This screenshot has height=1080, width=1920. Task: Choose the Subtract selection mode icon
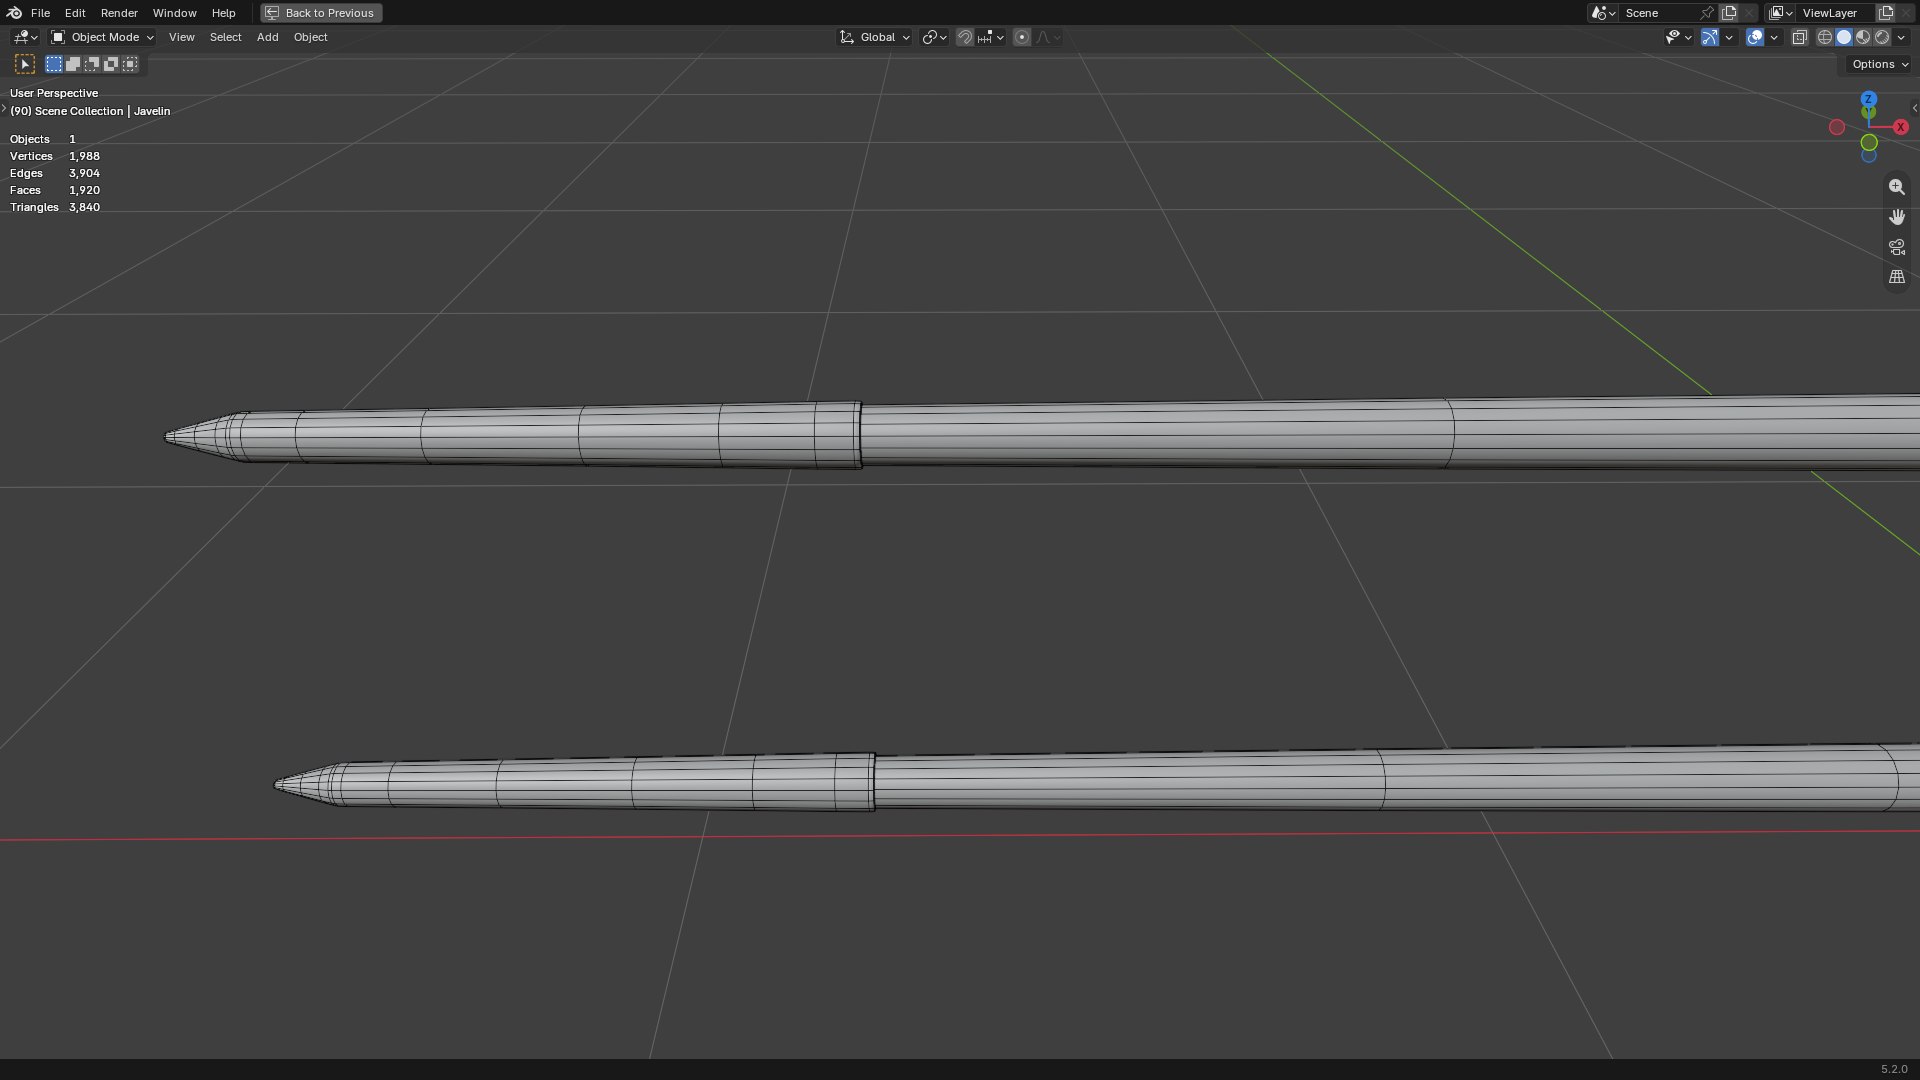pos(92,64)
